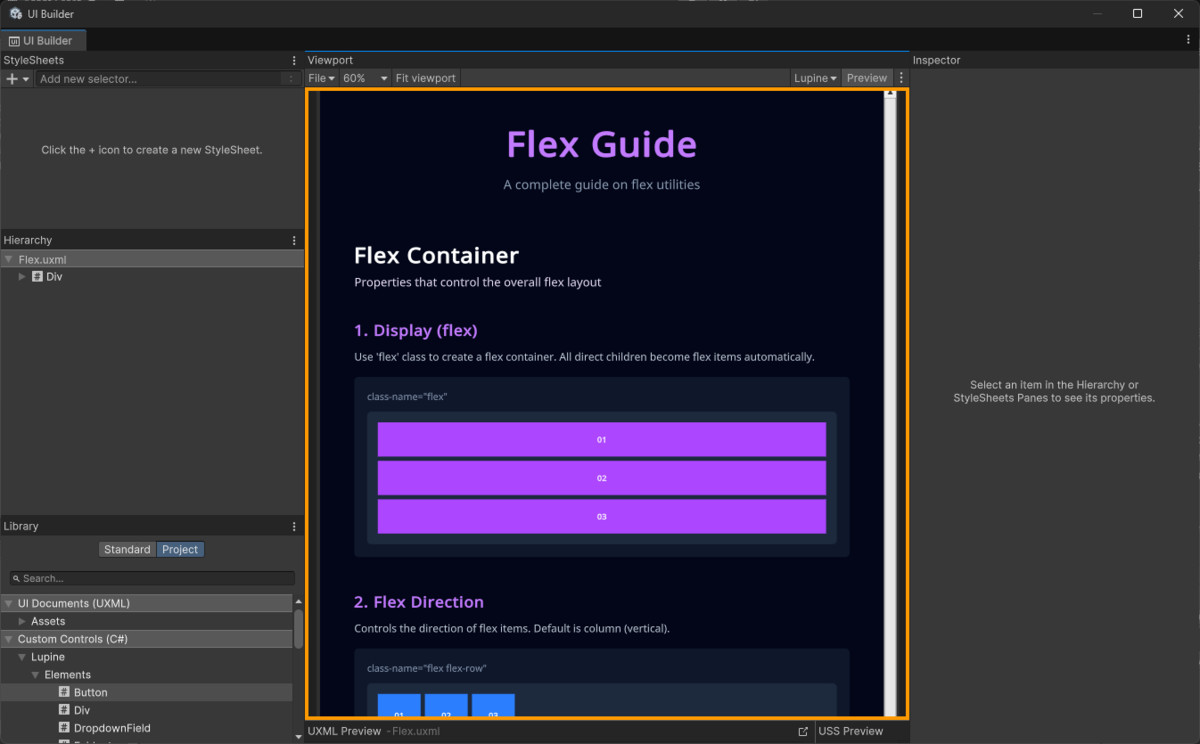This screenshot has height=744, width=1200.
Task: Switch to the Standard tab in Library
Action: coord(127,549)
